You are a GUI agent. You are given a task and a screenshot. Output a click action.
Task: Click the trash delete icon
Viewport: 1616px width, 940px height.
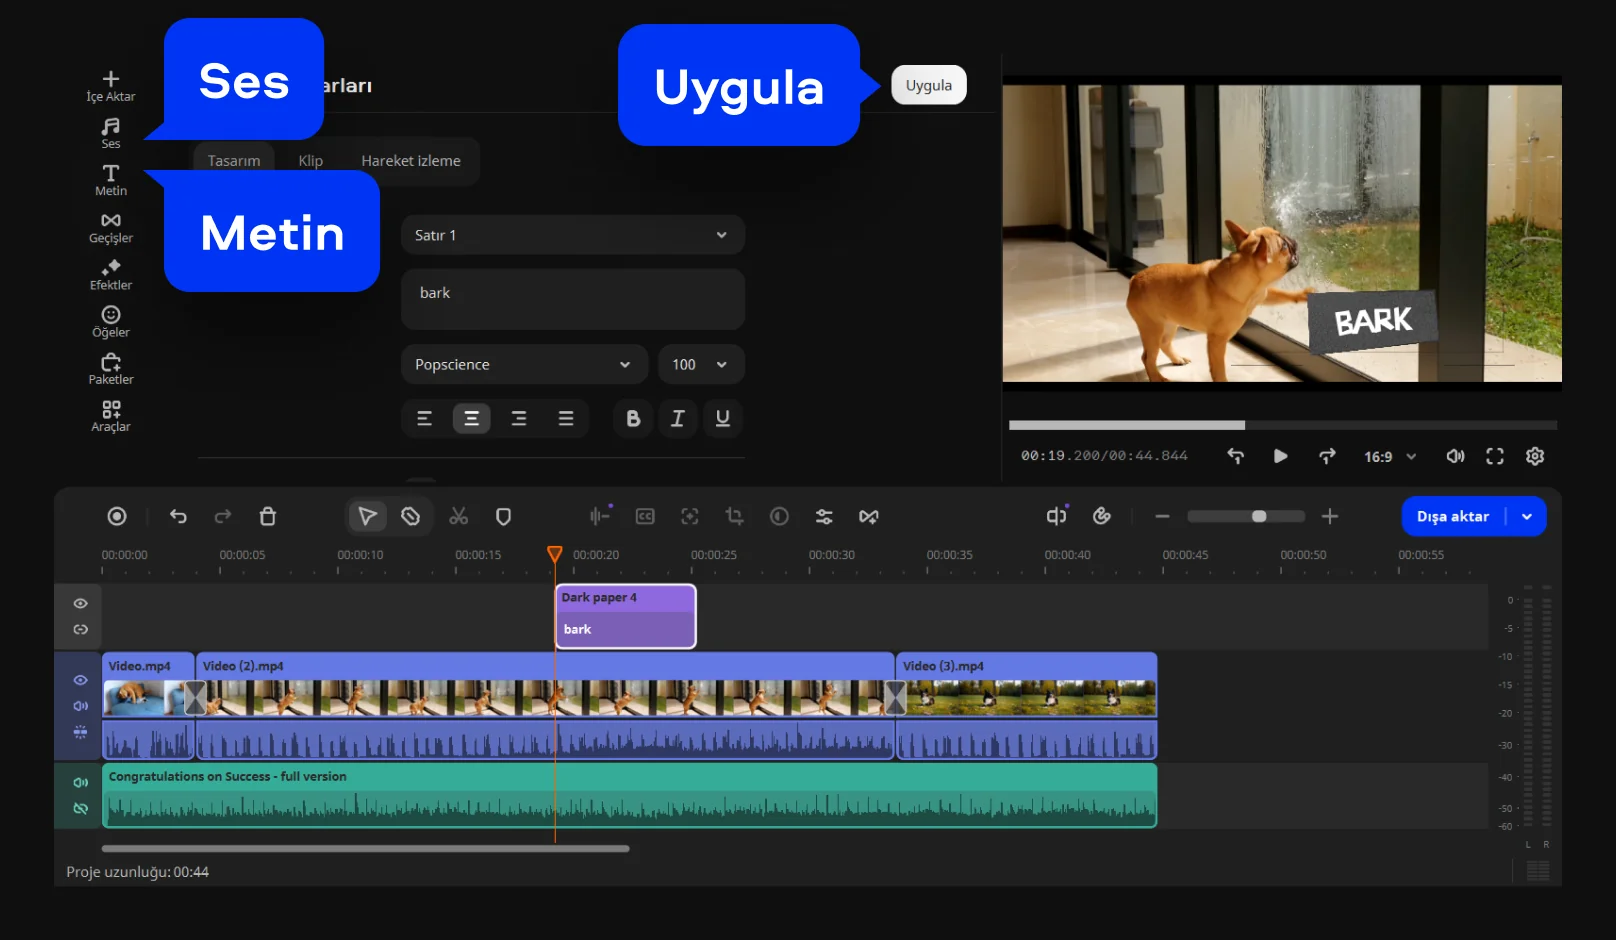coord(267,516)
